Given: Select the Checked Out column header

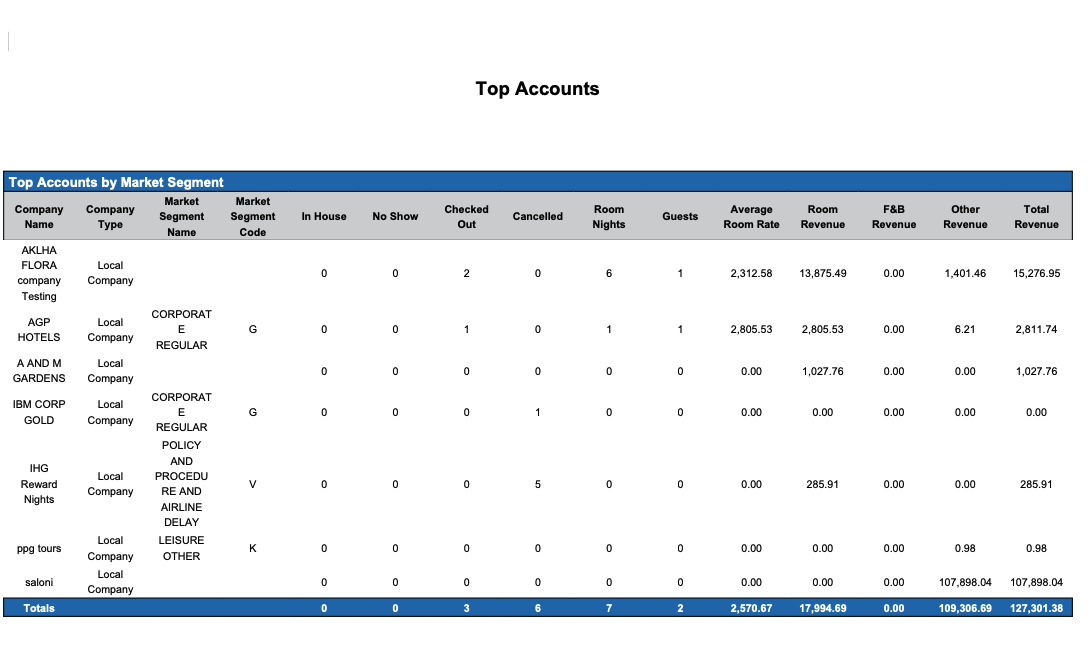Looking at the screenshot, I should coord(466,217).
